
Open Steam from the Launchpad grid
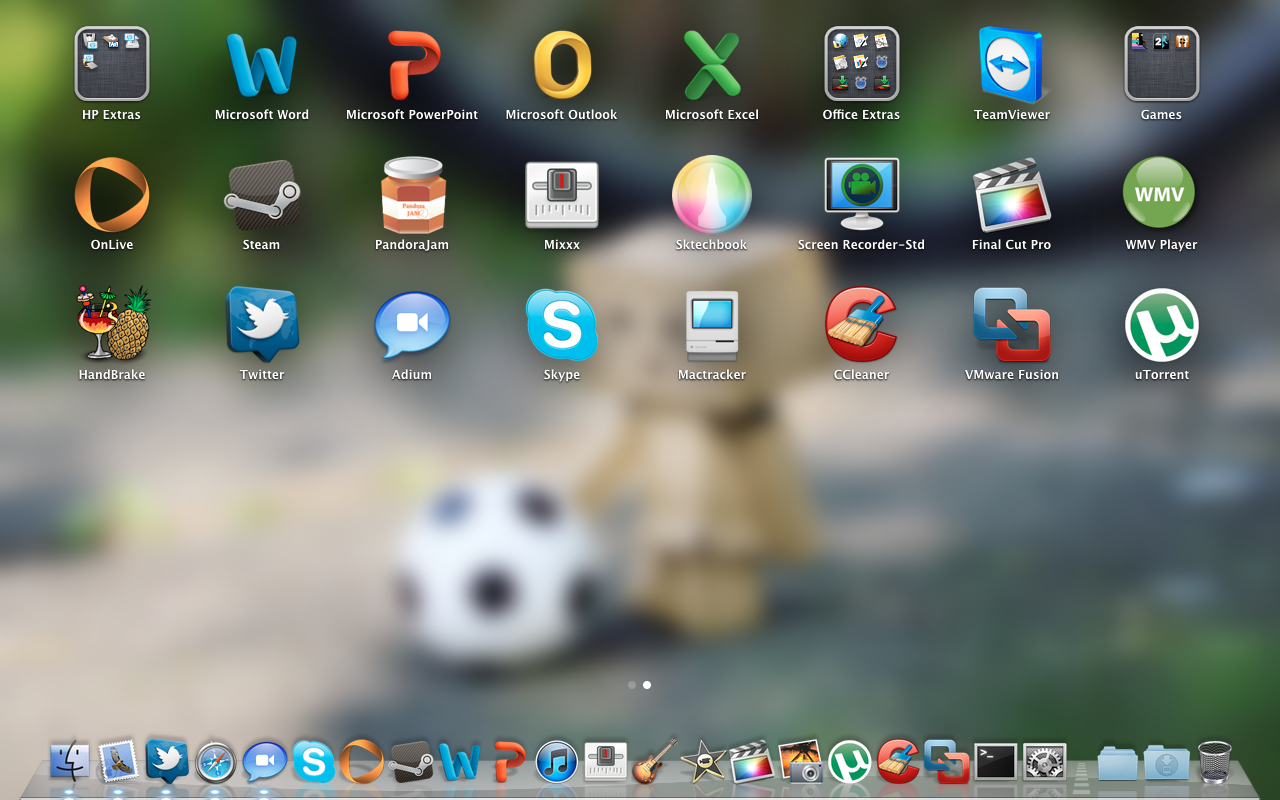(x=262, y=194)
